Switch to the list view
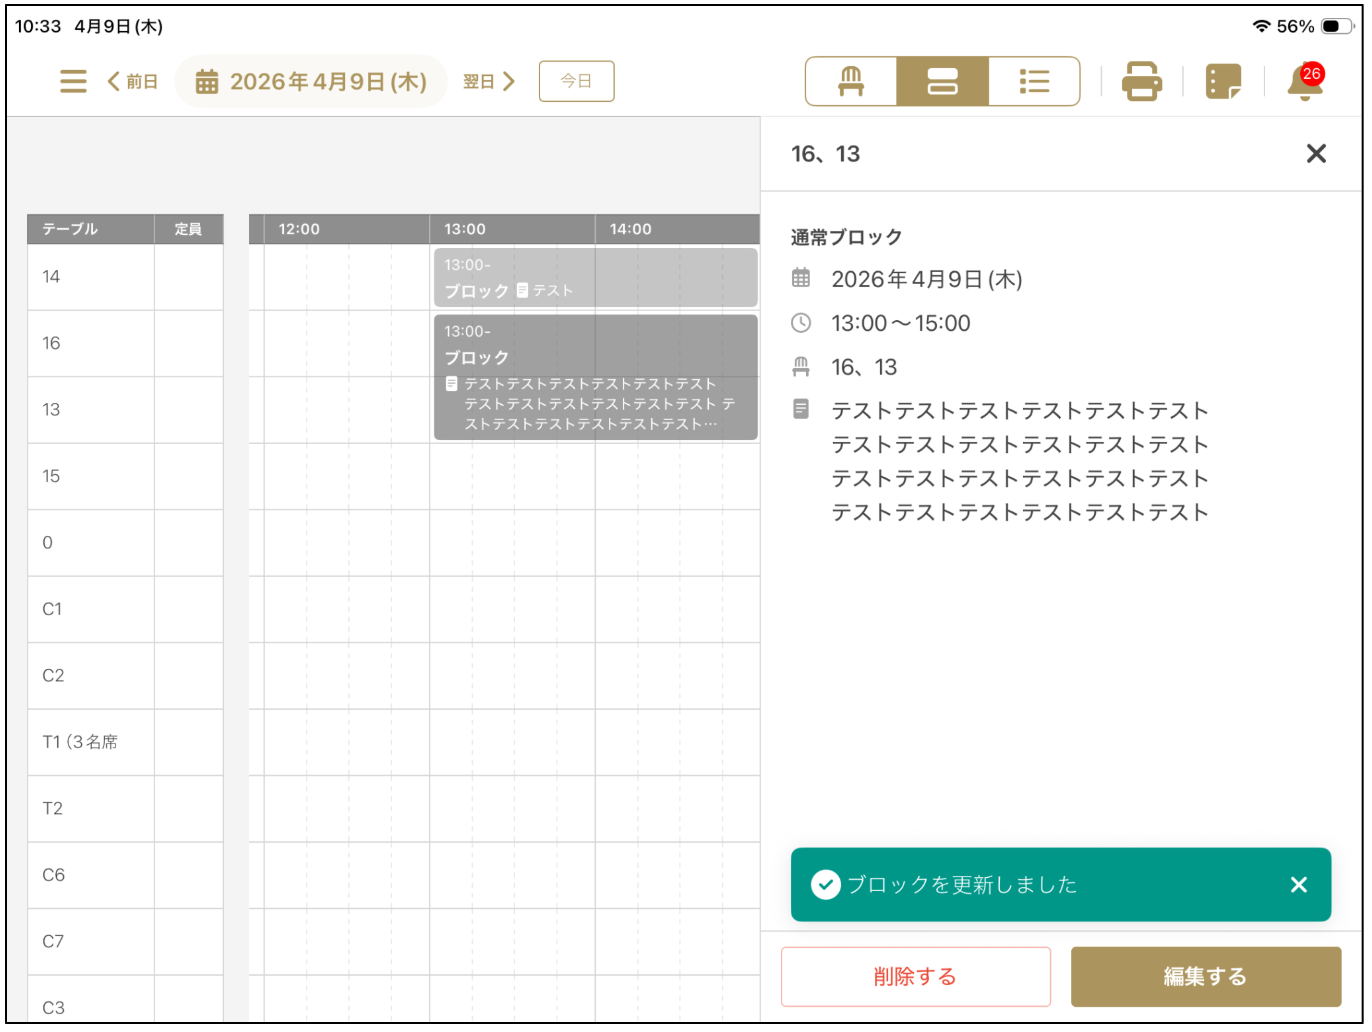This screenshot has width=1372, height=1032. (x=1034, y=81)
